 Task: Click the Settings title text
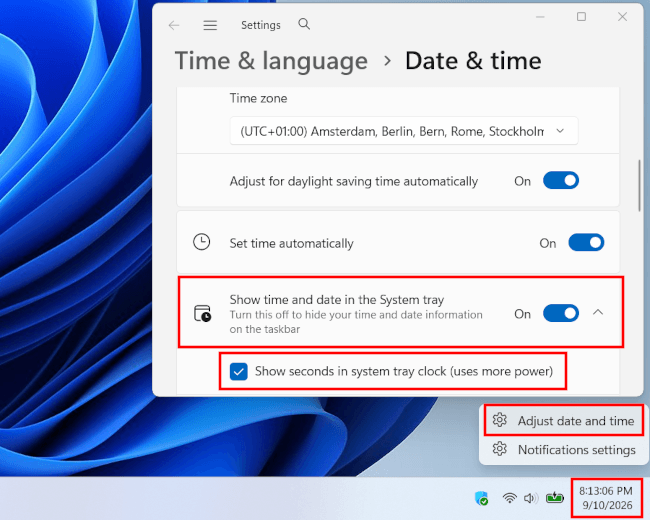point(261,25)
